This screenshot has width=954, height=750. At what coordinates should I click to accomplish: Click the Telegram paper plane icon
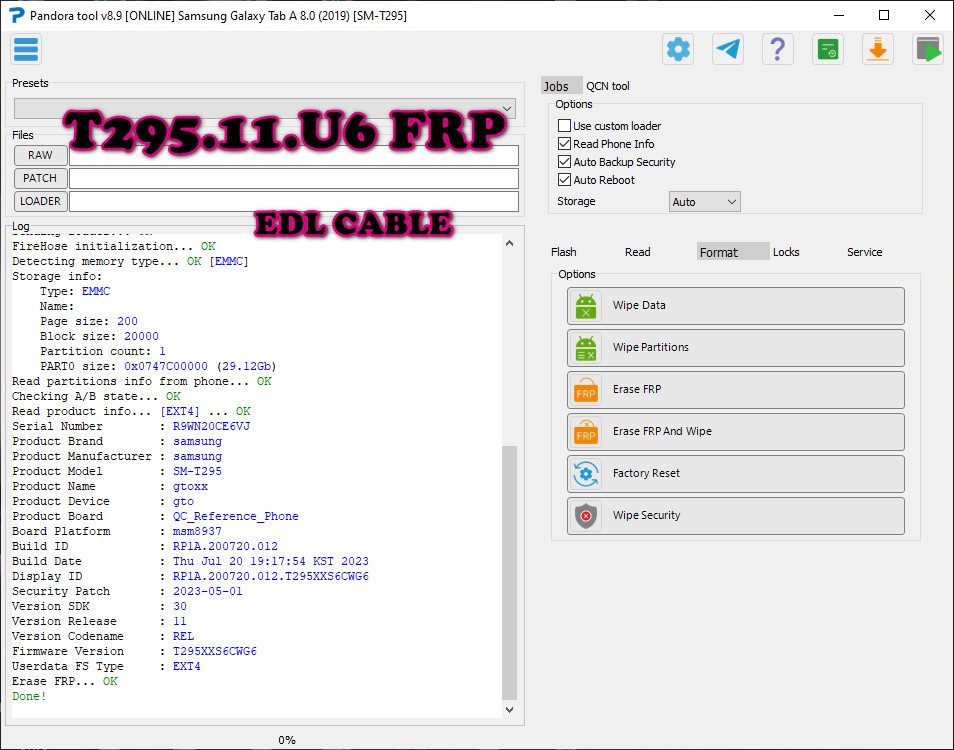coord(727,48)
